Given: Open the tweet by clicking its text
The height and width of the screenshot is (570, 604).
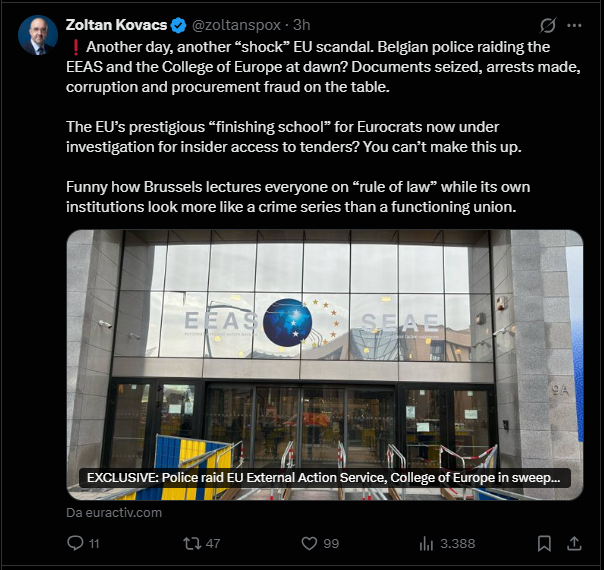Looking at the screenshot, I should pyautogui.click(x=323, y=127).
